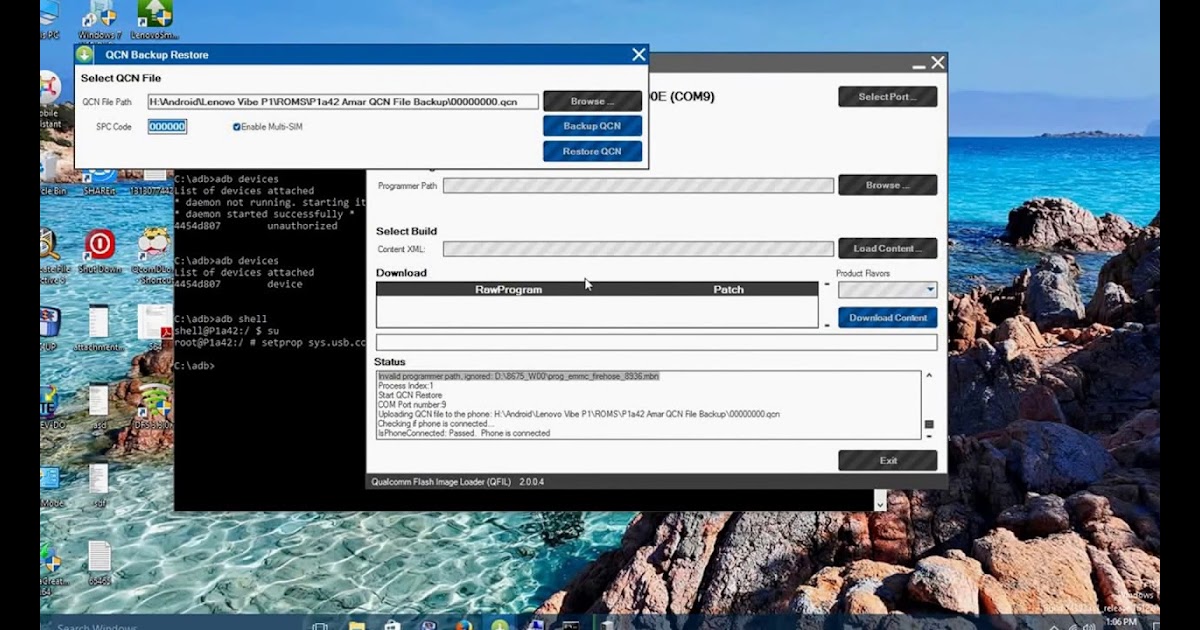
Task: Click Browse next to Programmer Path
Action: click(x=888, y=185)
